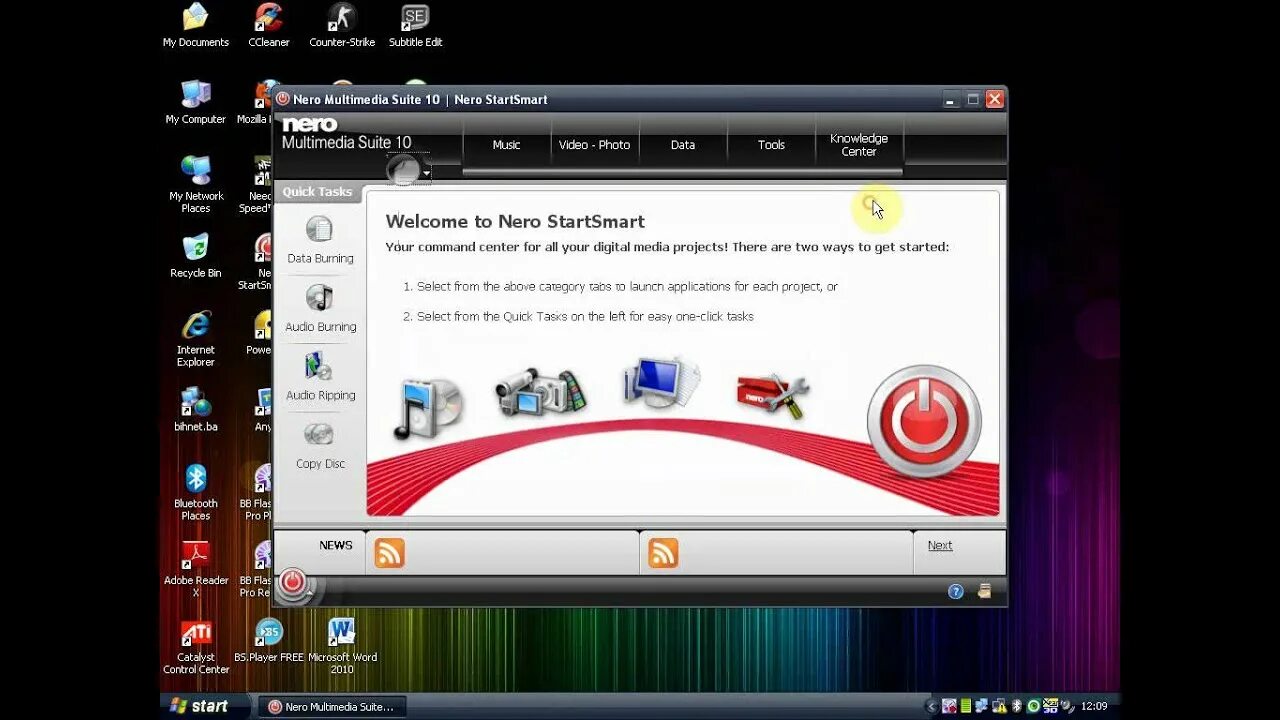1280x720 pixels.
Task: Select the BS.Player FREE desktop shortcut
Action: tap(269, 642)
